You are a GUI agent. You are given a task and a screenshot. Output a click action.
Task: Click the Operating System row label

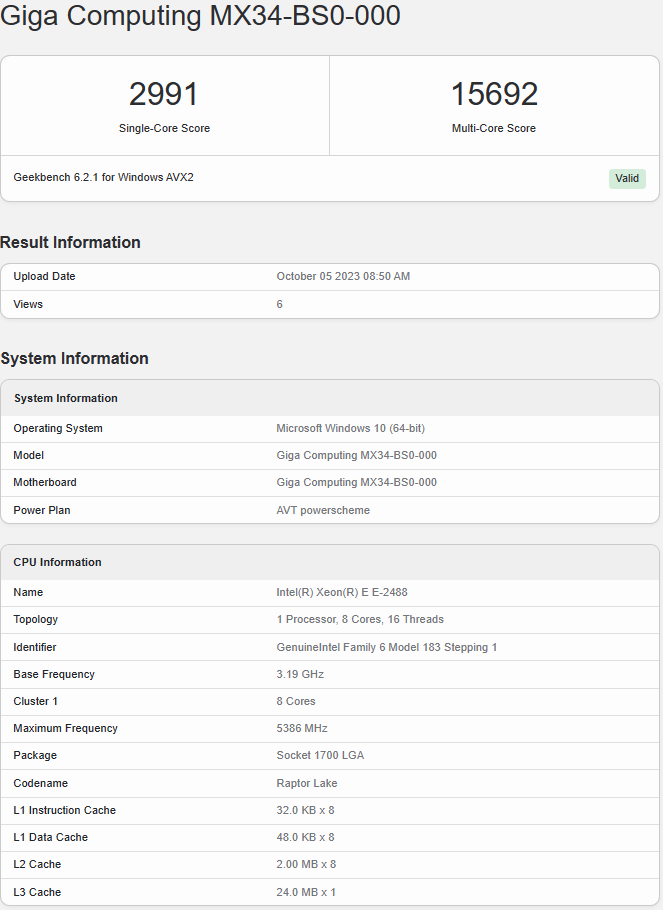coord(58,428)
